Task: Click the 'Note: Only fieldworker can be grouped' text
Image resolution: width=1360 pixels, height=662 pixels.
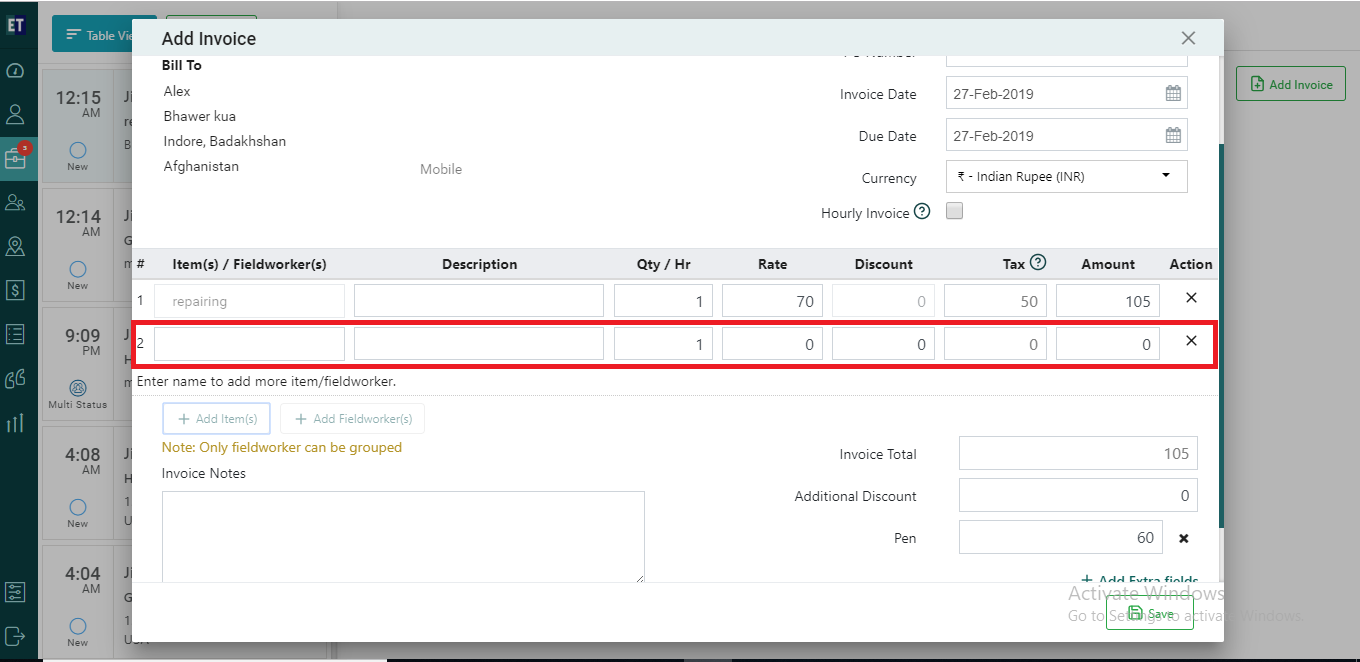Action: tap(282, 447)
